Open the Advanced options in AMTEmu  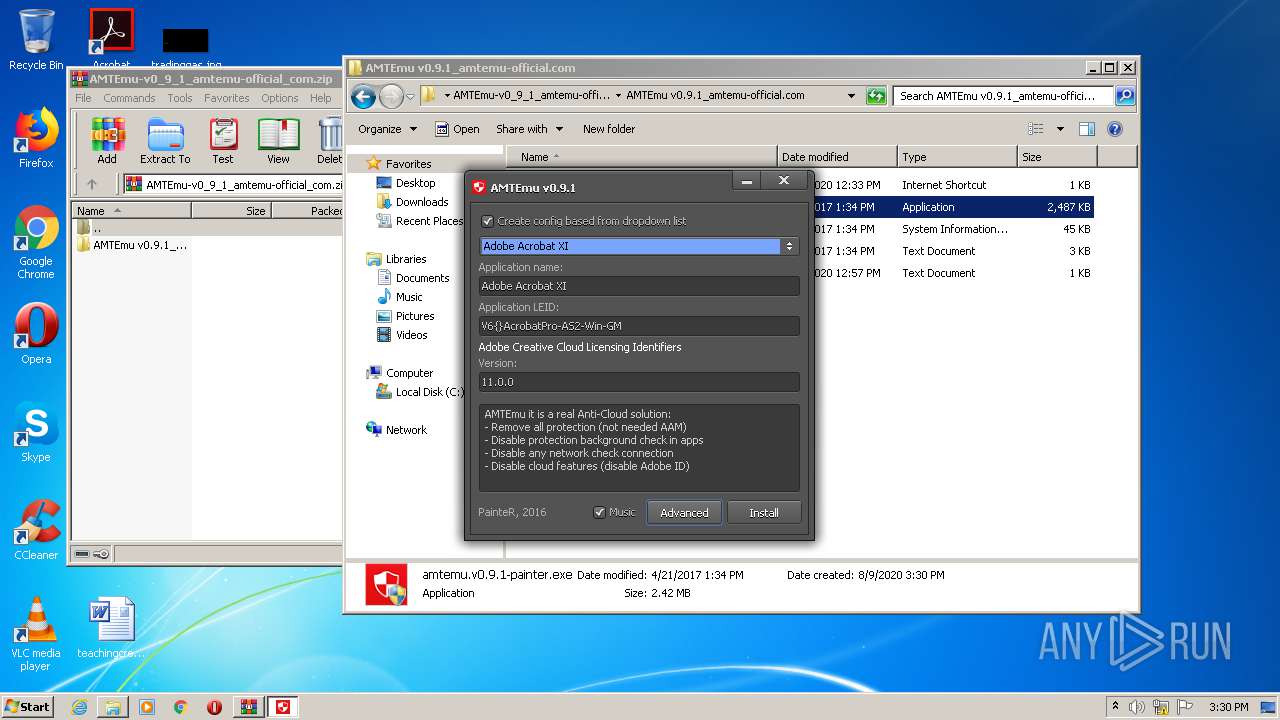[684, 512]
